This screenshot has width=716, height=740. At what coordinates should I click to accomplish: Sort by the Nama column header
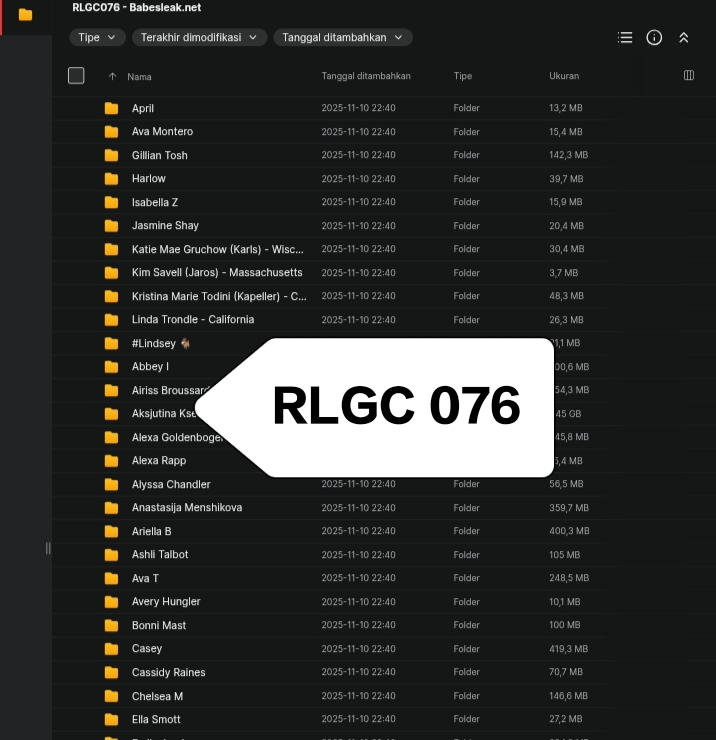(139, 77)
